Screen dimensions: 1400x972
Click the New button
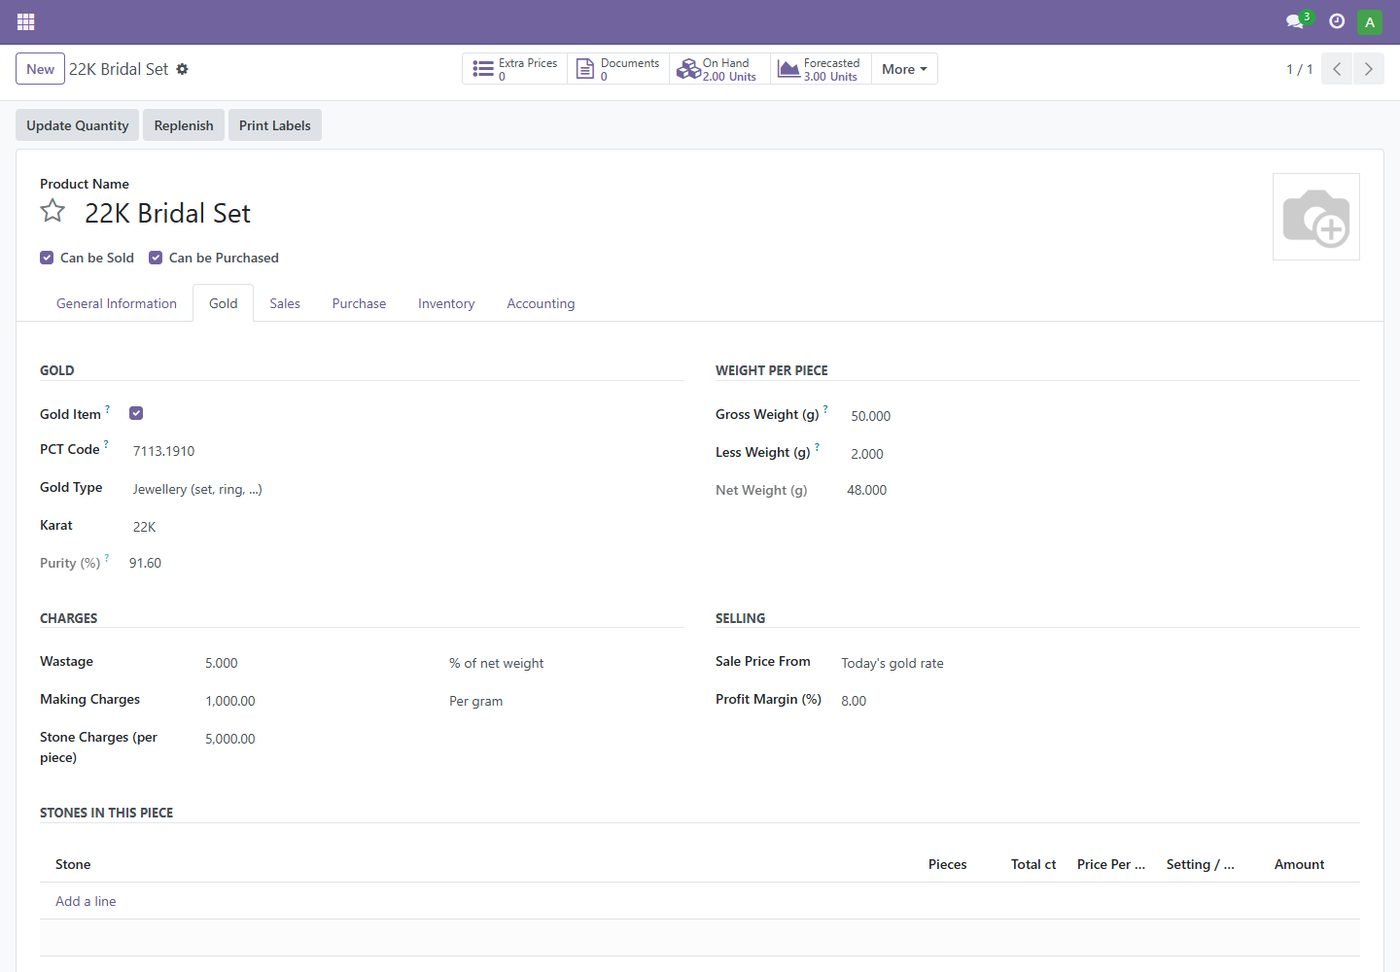(x=40, y=69)
